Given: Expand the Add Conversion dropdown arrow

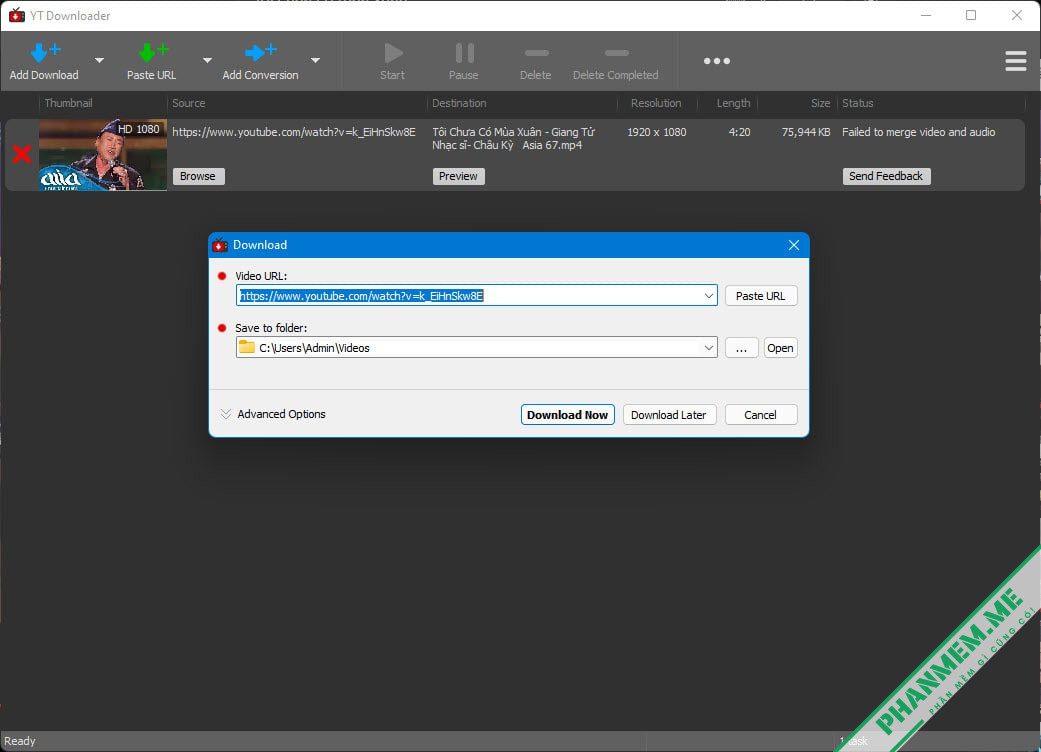Looking at the screenshot, I should point(315,60).
